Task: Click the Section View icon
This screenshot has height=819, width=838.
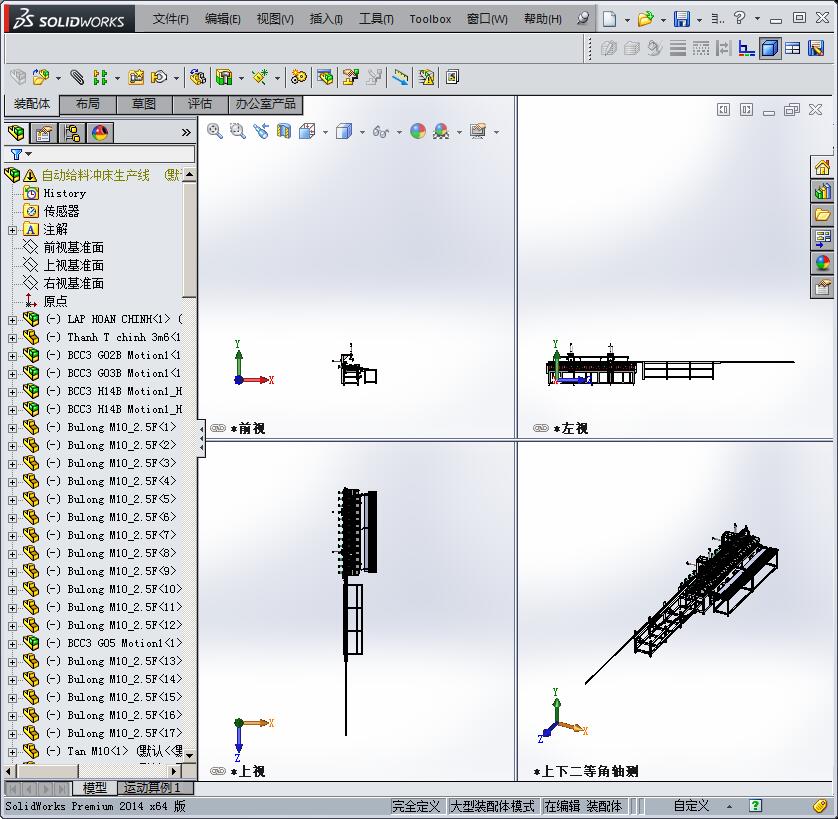Action: (x=284, y=131)
